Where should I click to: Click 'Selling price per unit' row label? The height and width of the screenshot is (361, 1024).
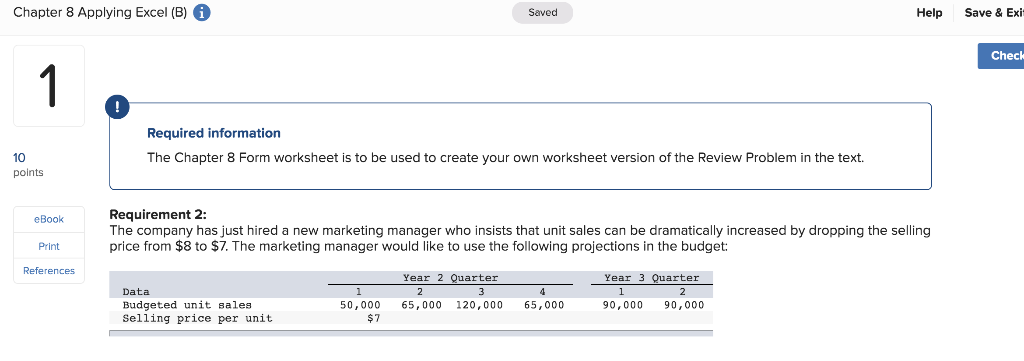(x=197, y=319)
